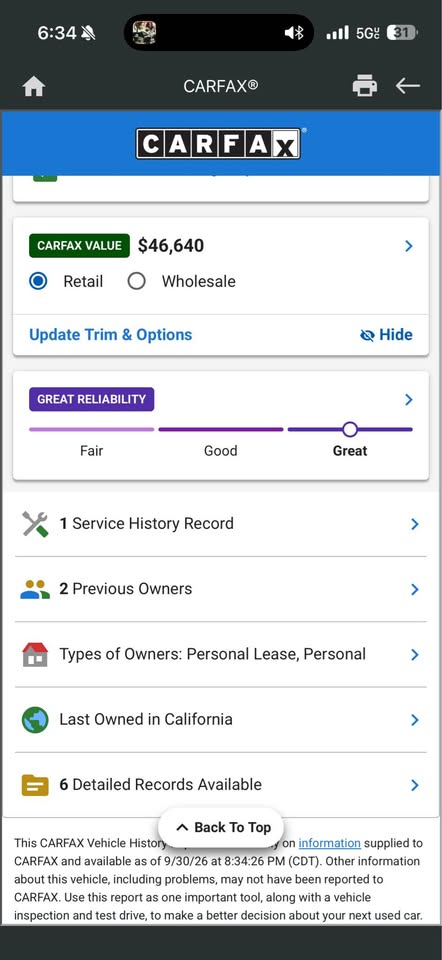Image resolution: width=442 pixels, height=960 pixels.
Task: Tap the home icon in the header
Action: [34, 86]
